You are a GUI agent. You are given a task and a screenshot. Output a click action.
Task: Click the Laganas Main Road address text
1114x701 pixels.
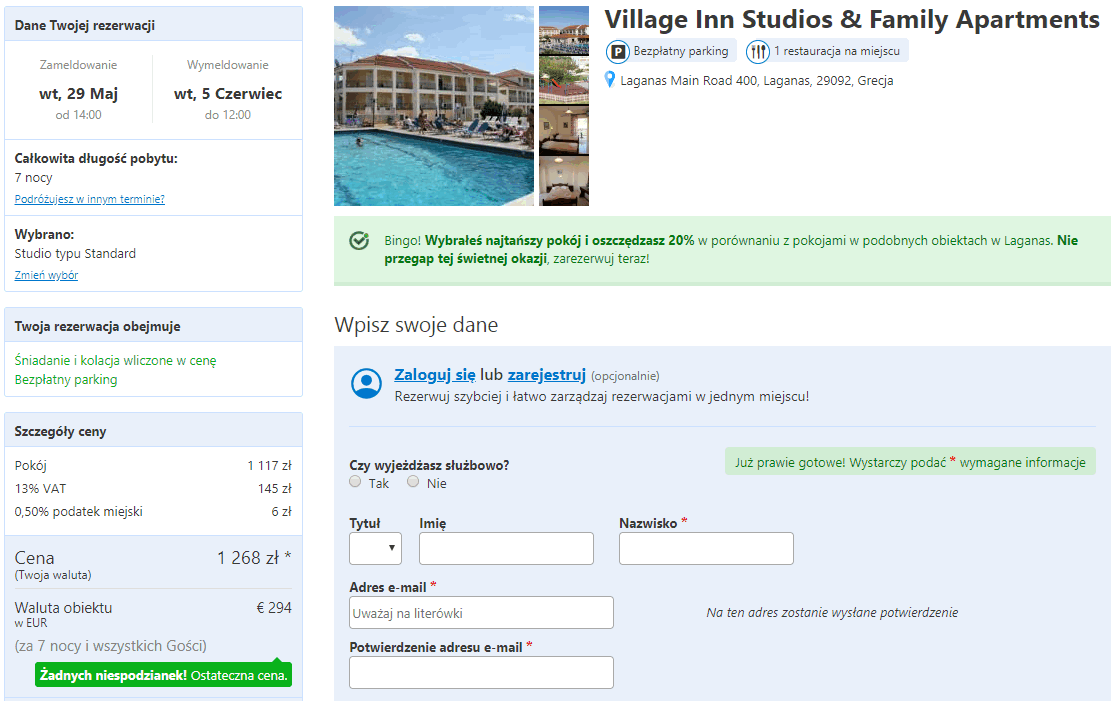(757, 80)
